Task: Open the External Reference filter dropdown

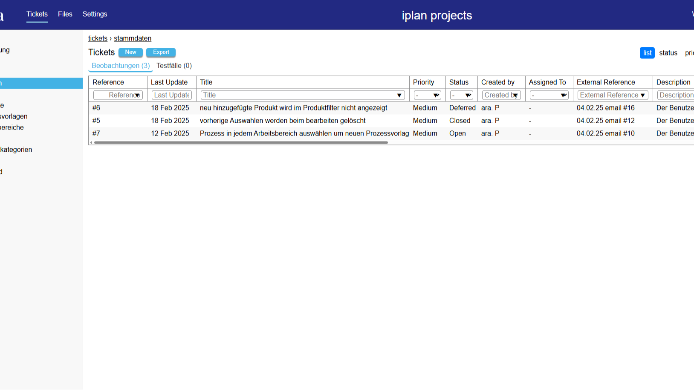Action: (613, 95)
